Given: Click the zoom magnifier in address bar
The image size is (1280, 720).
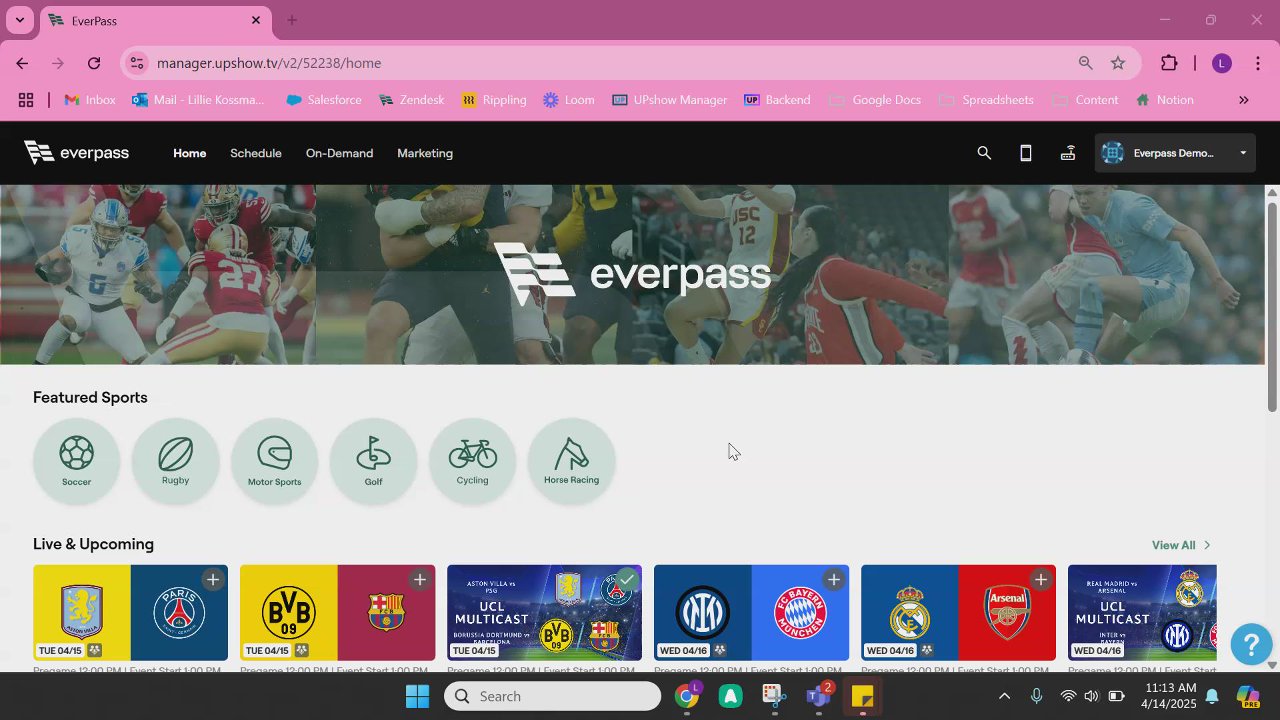Looking at the screenshot, I should (1085, 63).
